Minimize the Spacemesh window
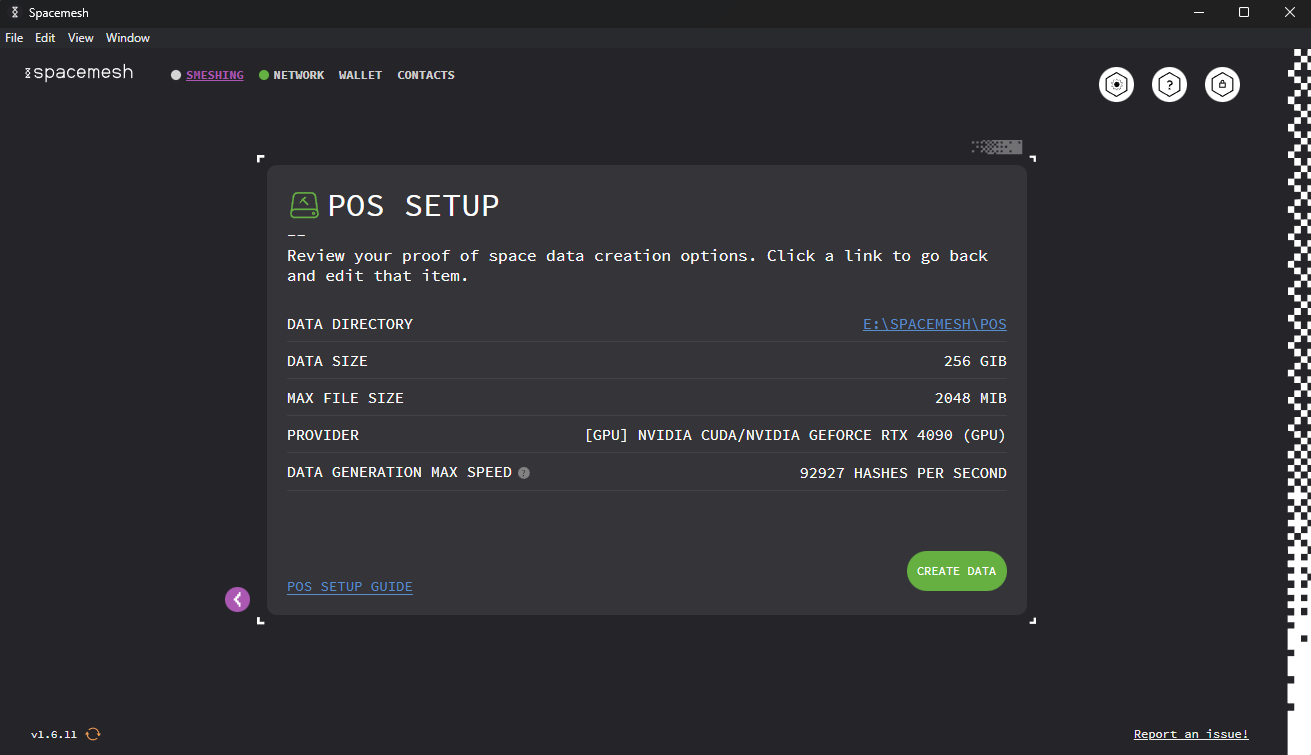Screen dimensions: 1311x755 click(x=1199, y=12)
